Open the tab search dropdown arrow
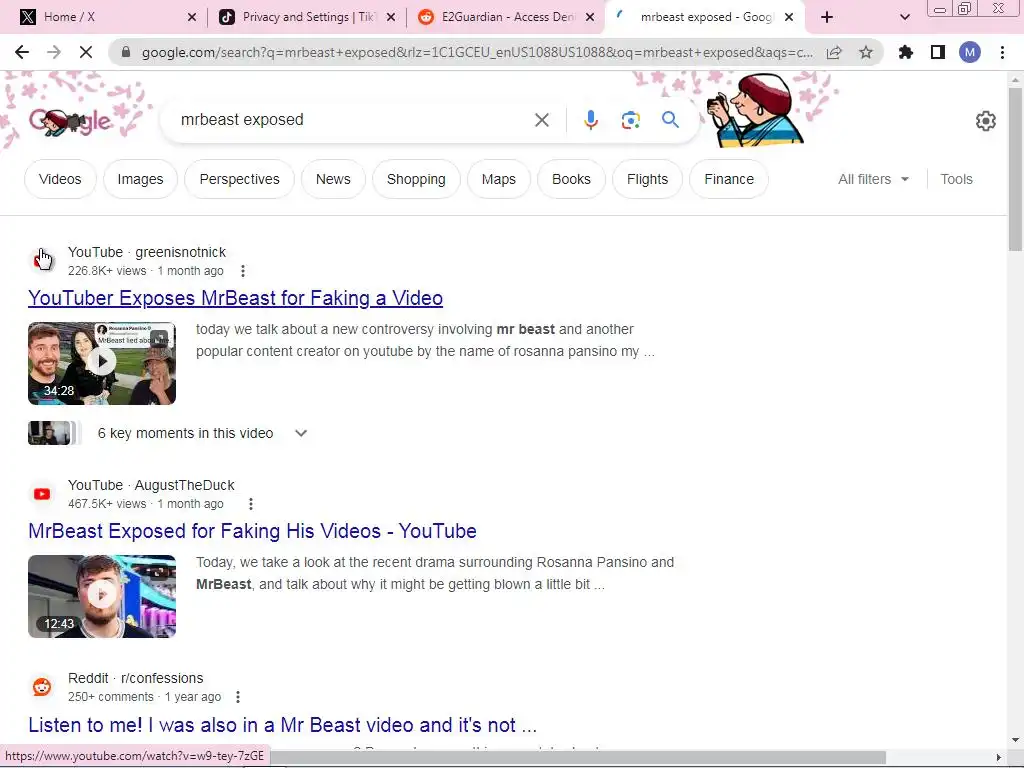Screen dimensions: 1024x768 (904, 17)
